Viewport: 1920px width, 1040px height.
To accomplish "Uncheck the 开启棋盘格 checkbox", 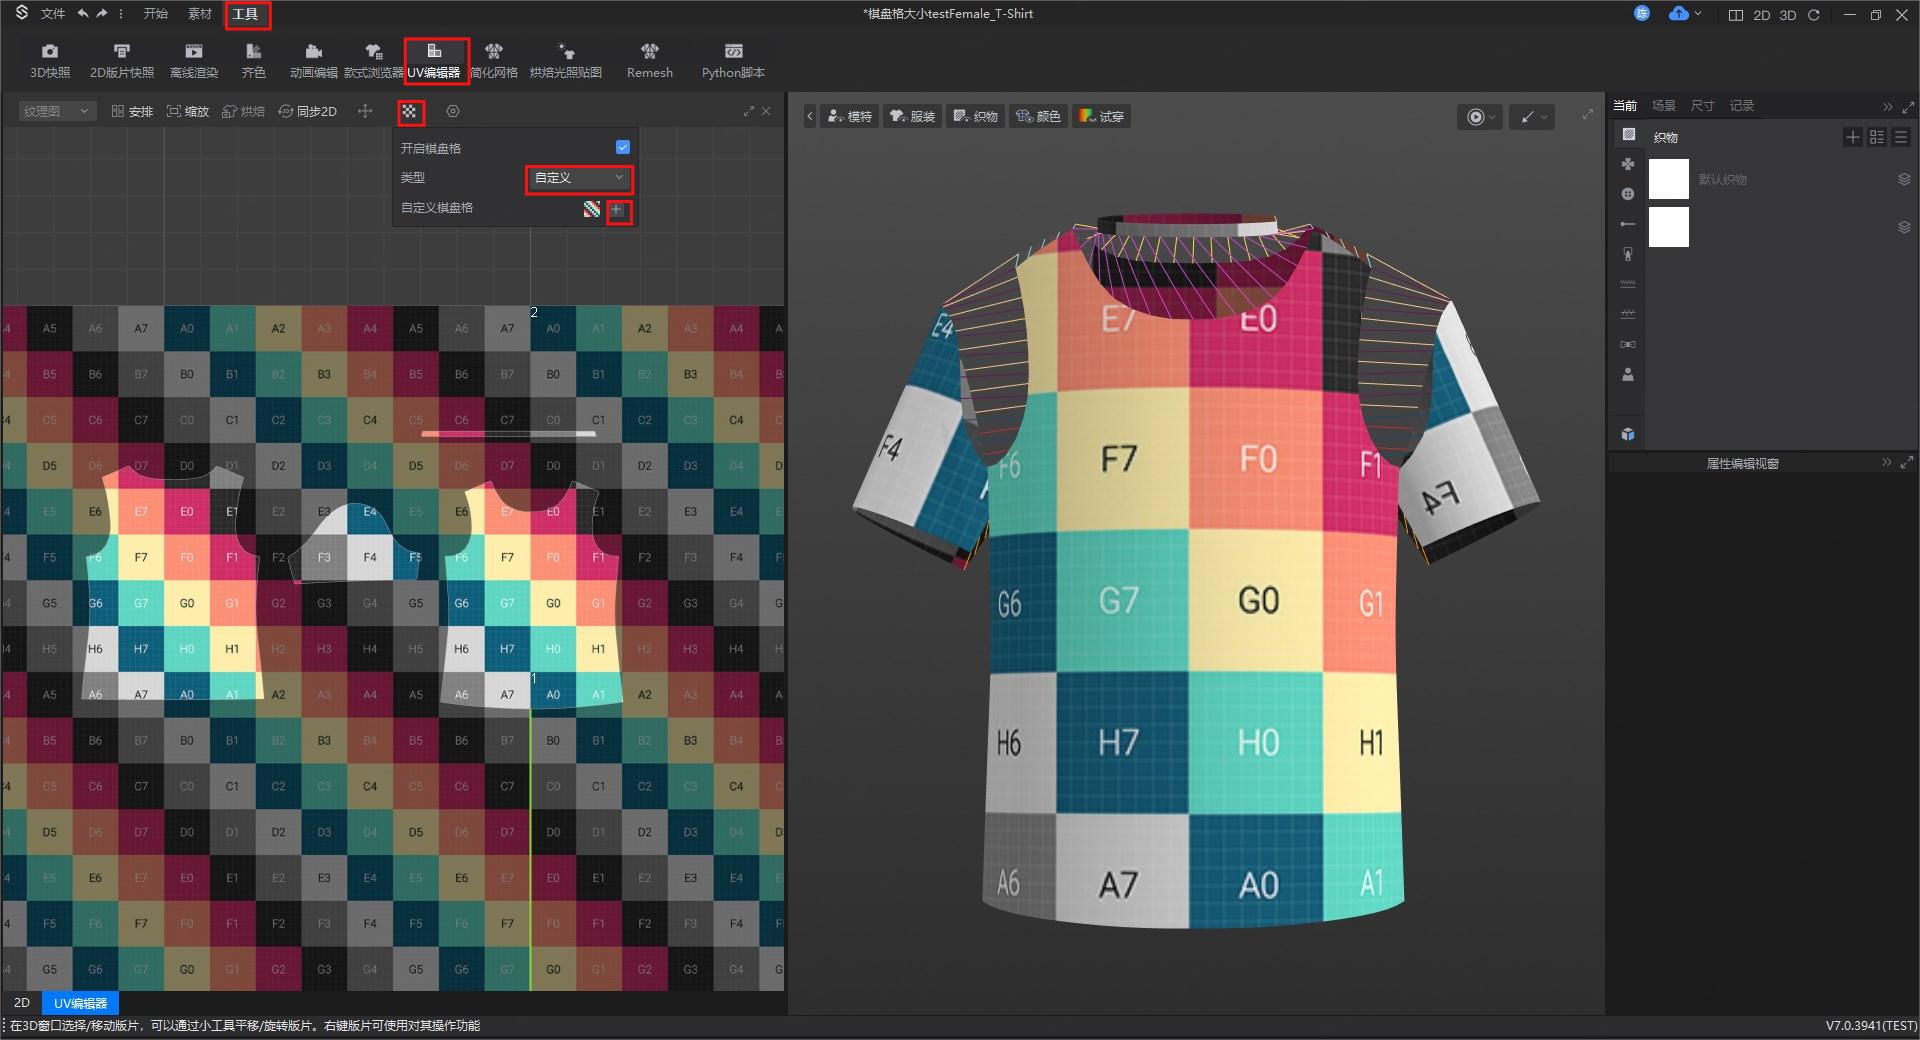I will (623, 147).
